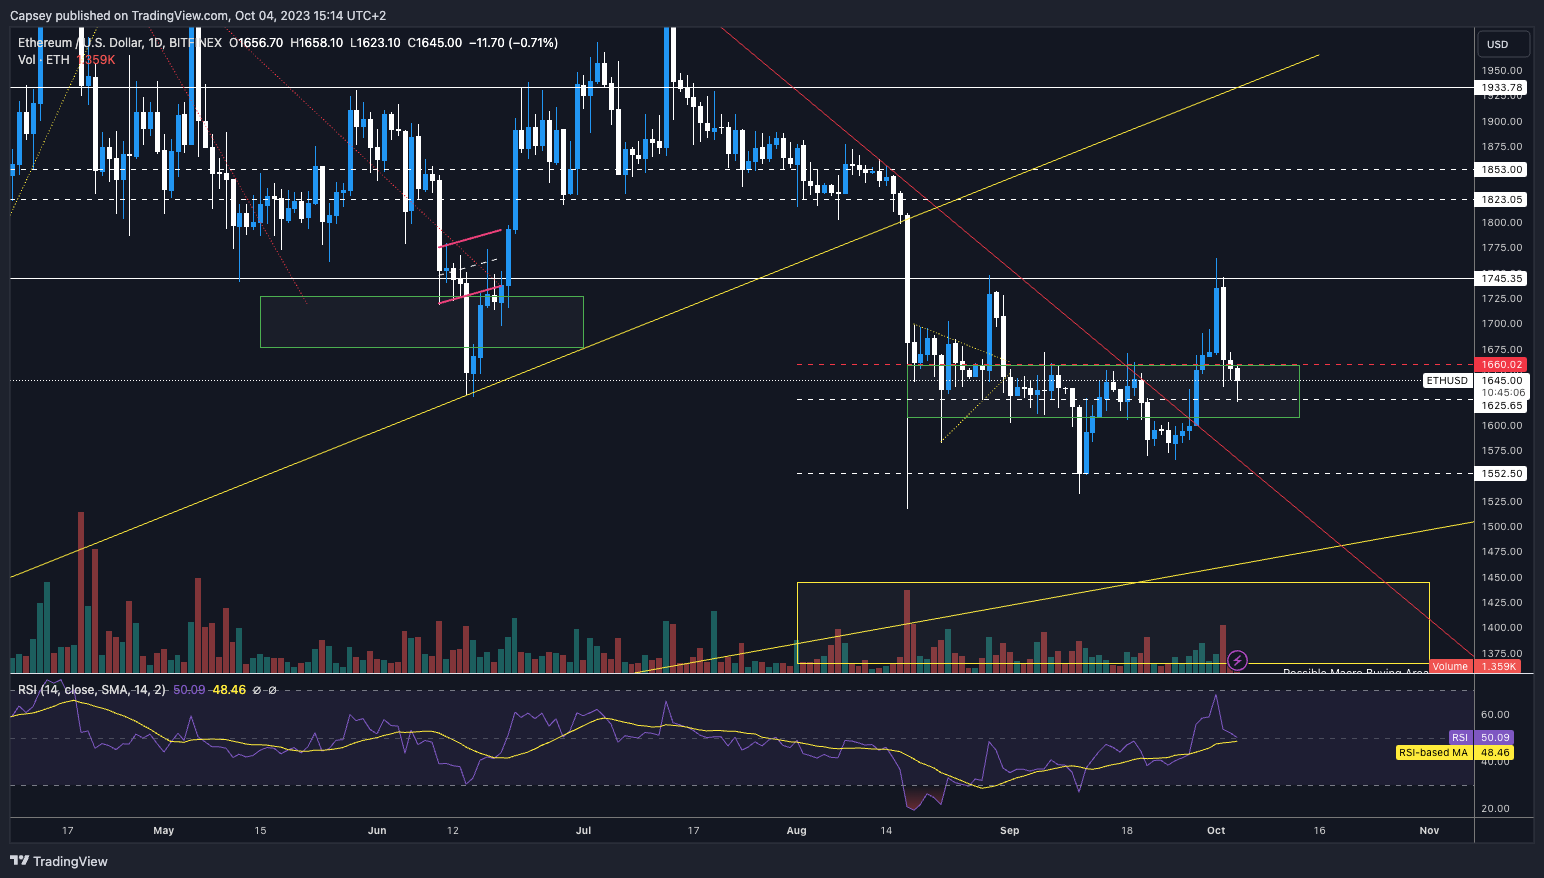The width and height of the screenshot is (1544, 878).
Task: Click the Nov label on the time axis
Action: [x=1429, y=831]
